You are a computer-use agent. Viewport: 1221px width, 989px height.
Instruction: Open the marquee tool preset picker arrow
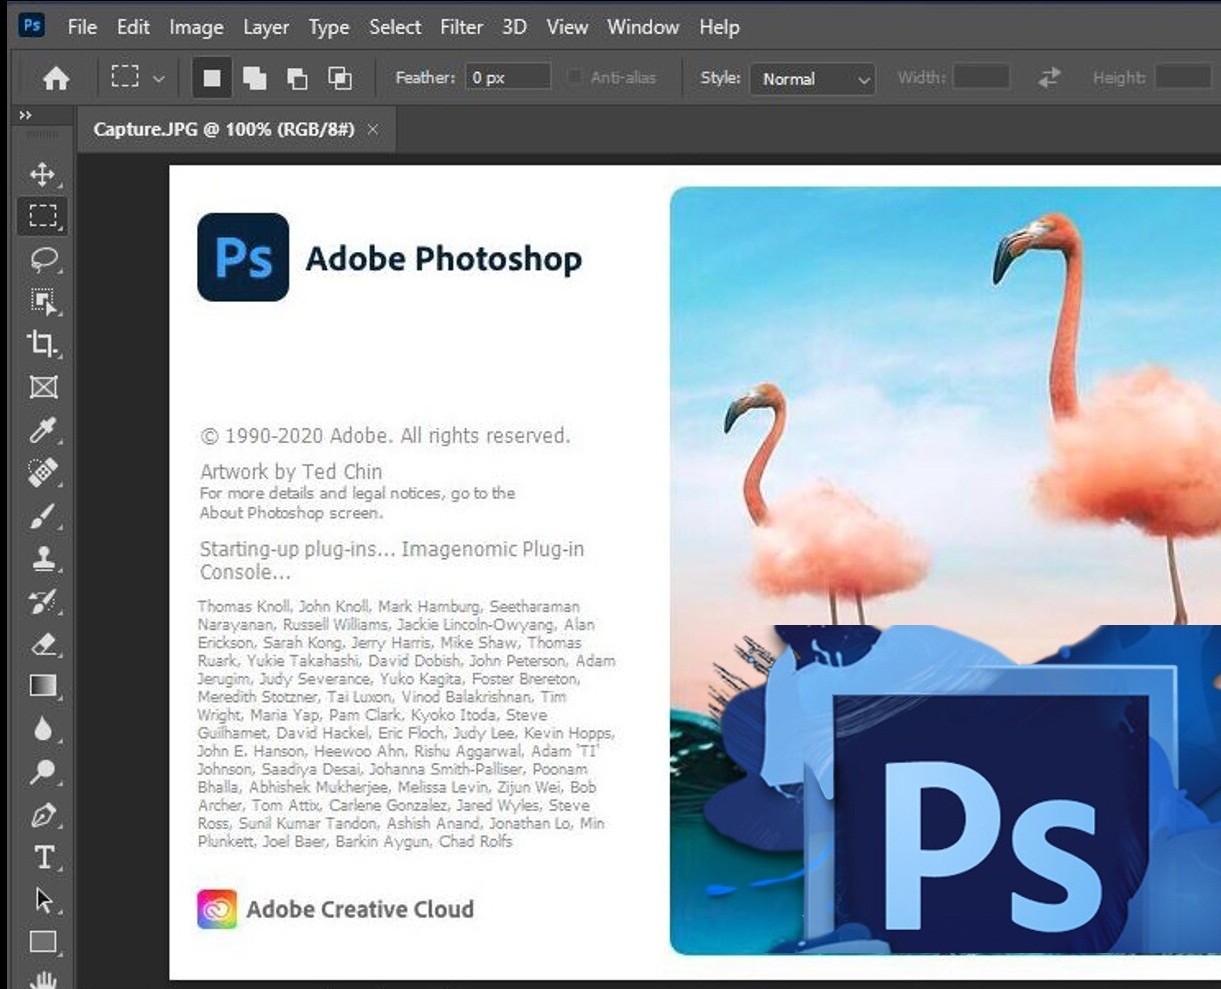[x=158, y=78]
